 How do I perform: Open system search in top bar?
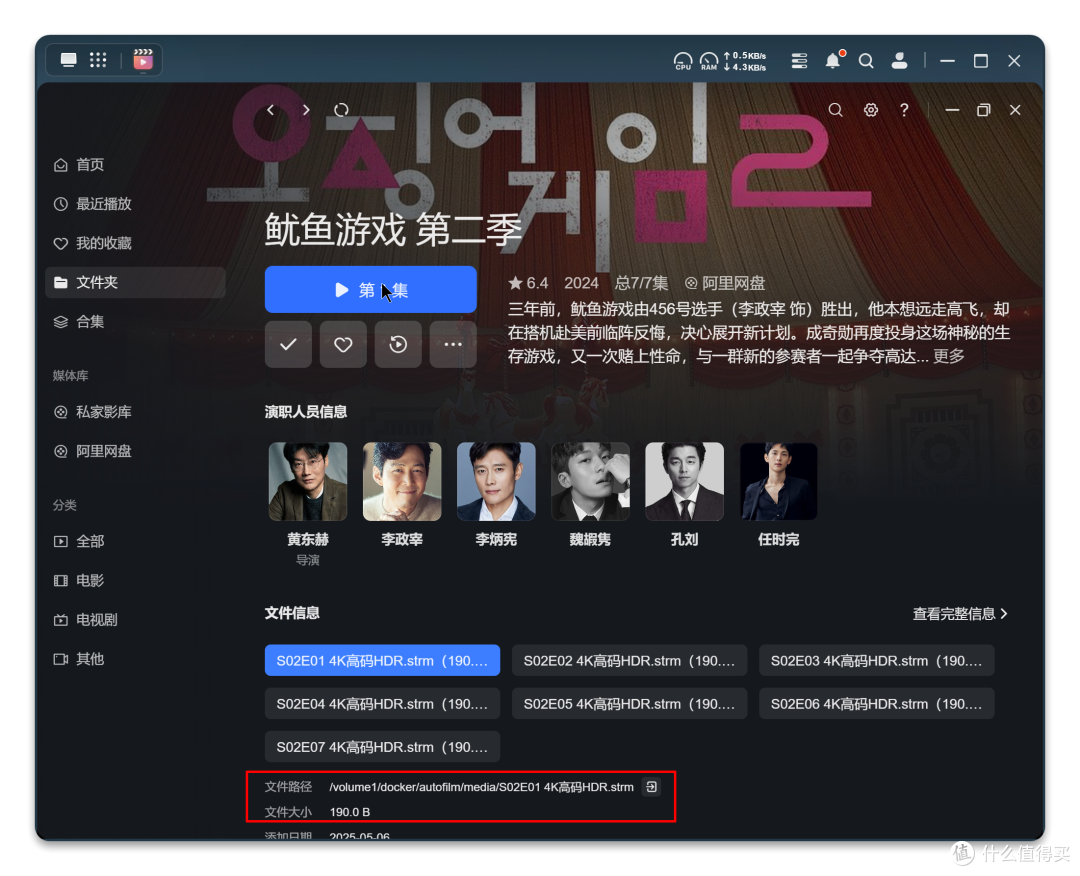(x=866, y=61)
